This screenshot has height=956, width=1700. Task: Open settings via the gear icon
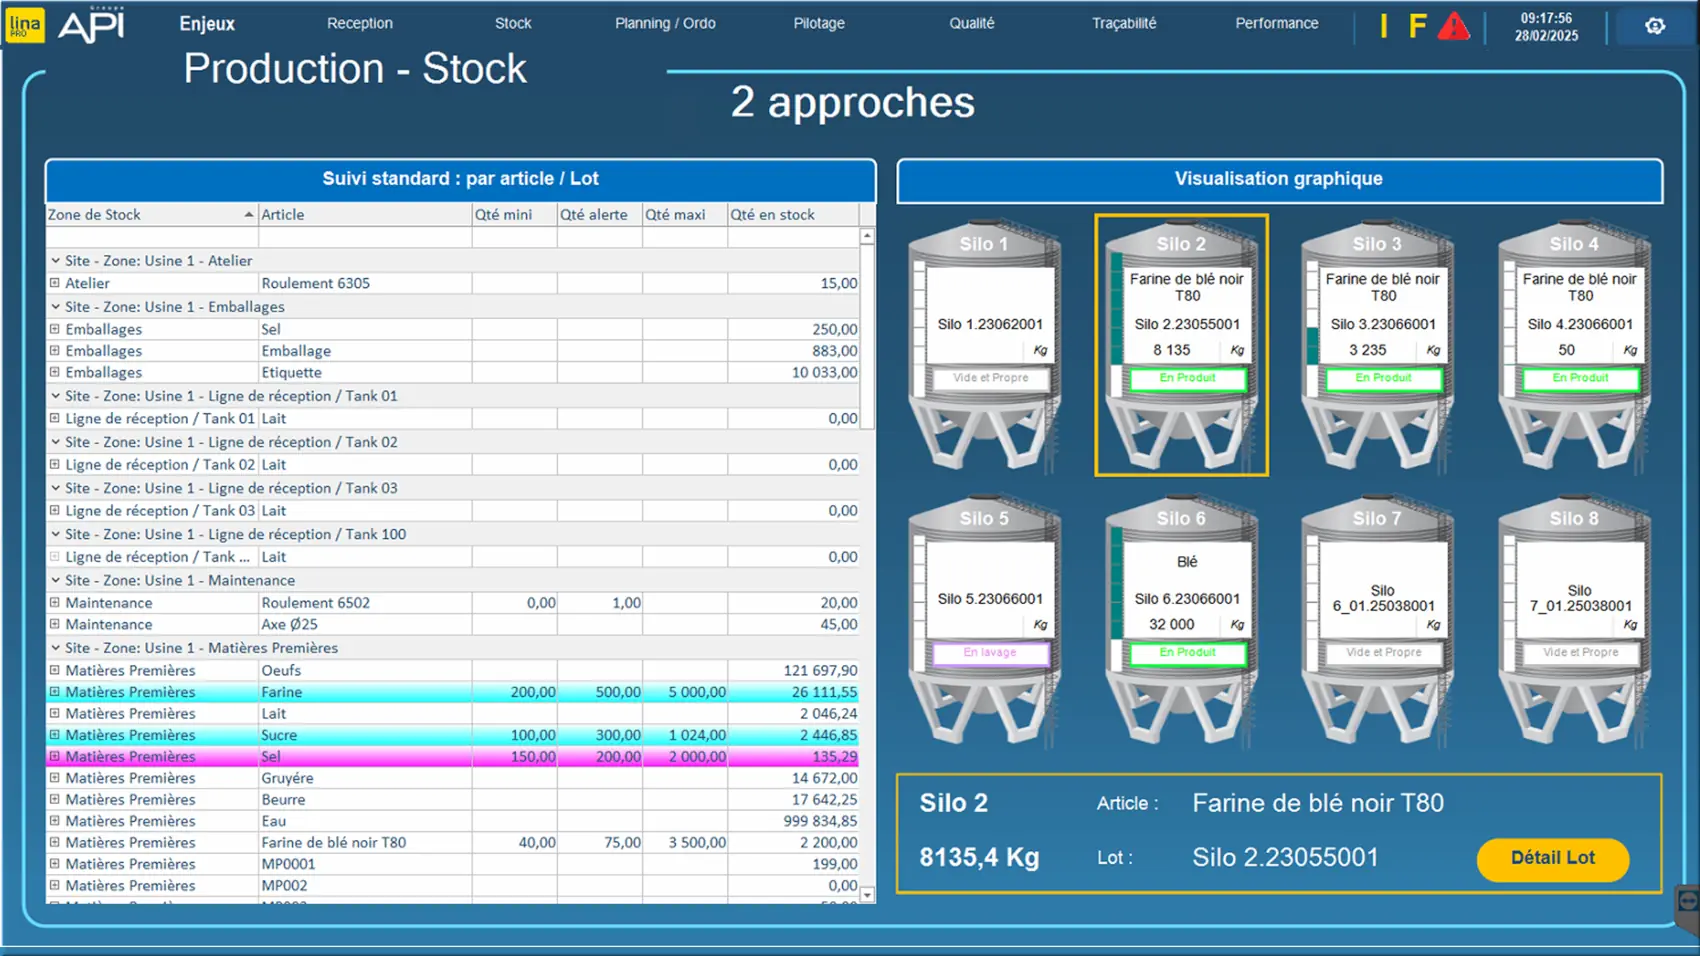coord(1655,26)
